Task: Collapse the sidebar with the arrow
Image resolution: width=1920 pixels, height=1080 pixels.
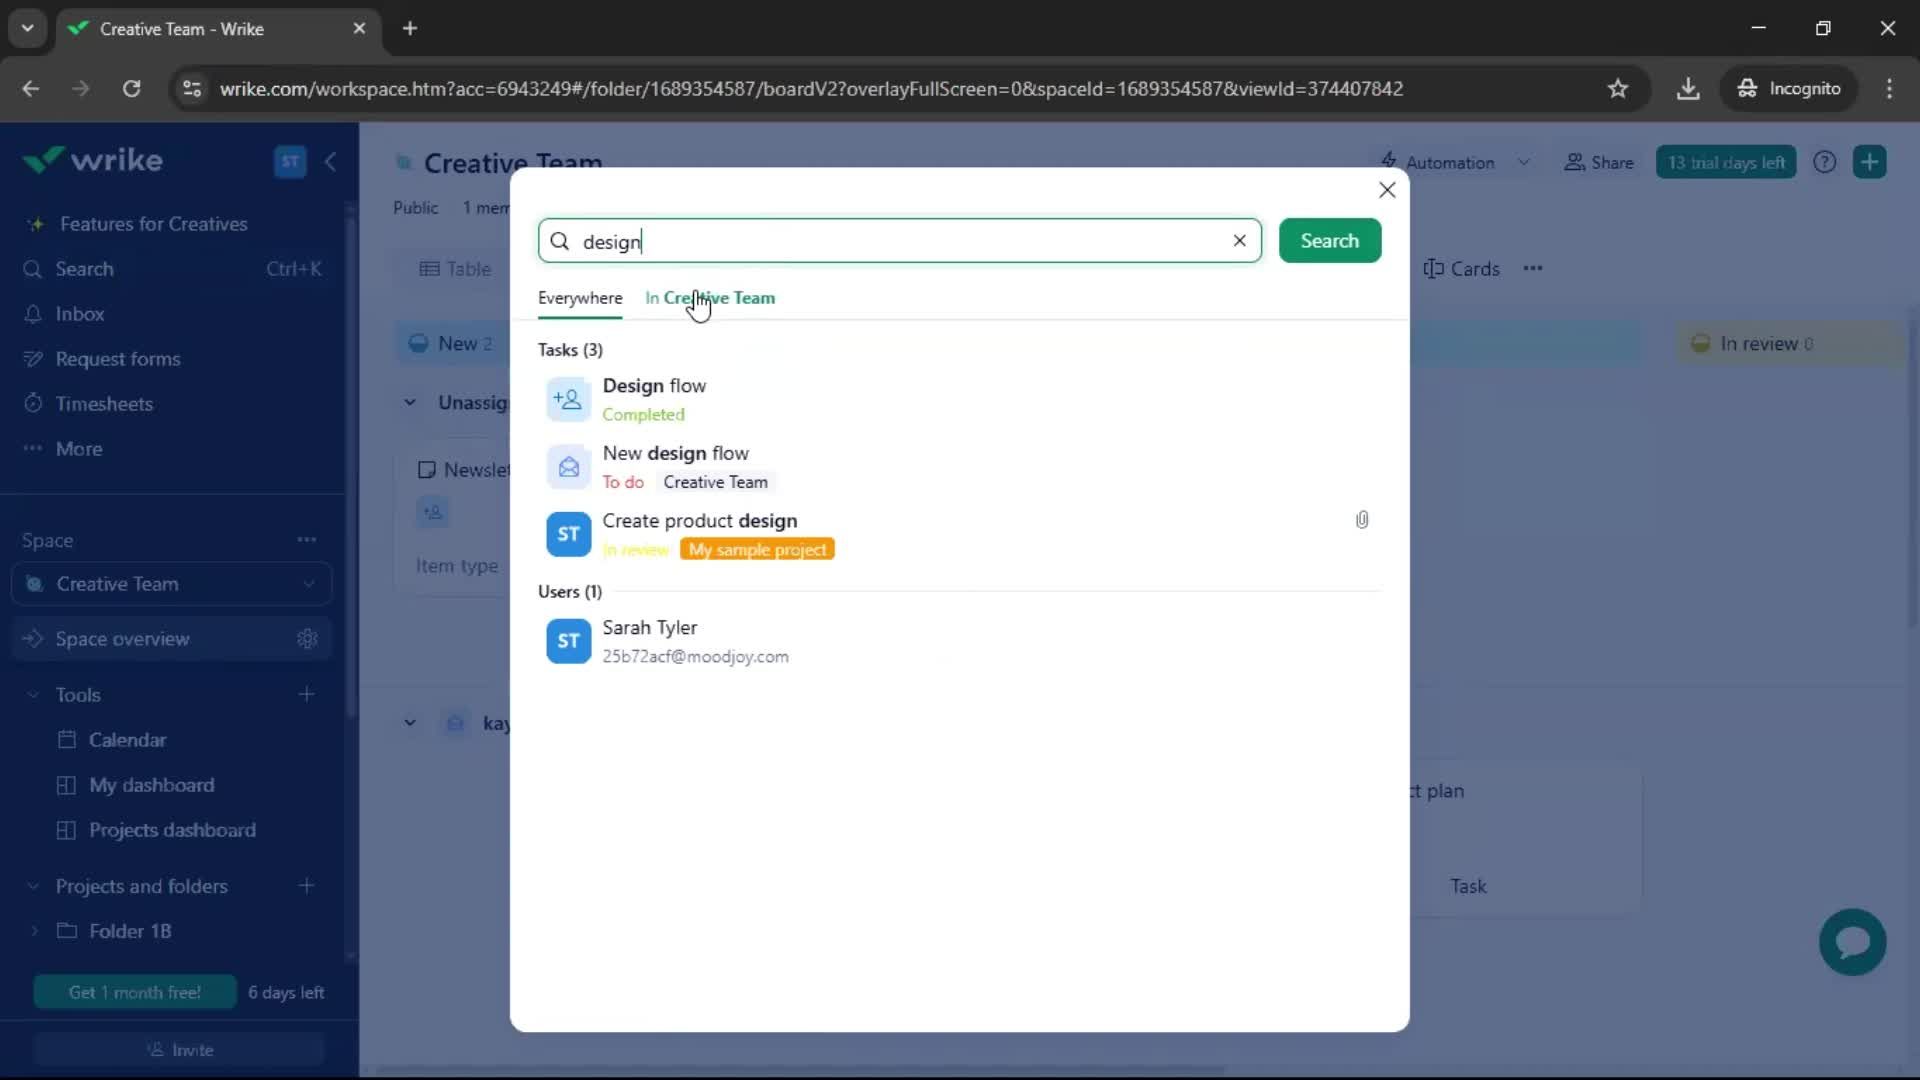Action: pos(330,161)
